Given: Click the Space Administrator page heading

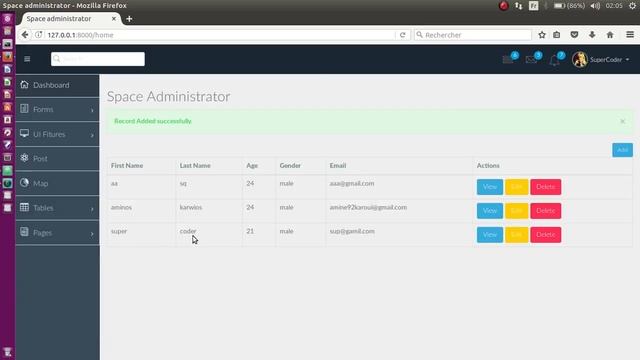Looking at the screenshot, I should (x=168, y=97).
